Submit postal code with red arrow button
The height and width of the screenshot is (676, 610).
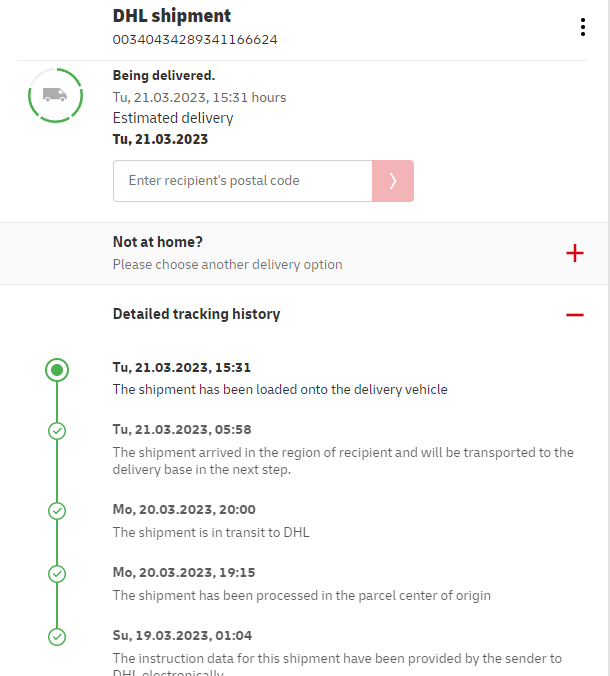[393, 181]
